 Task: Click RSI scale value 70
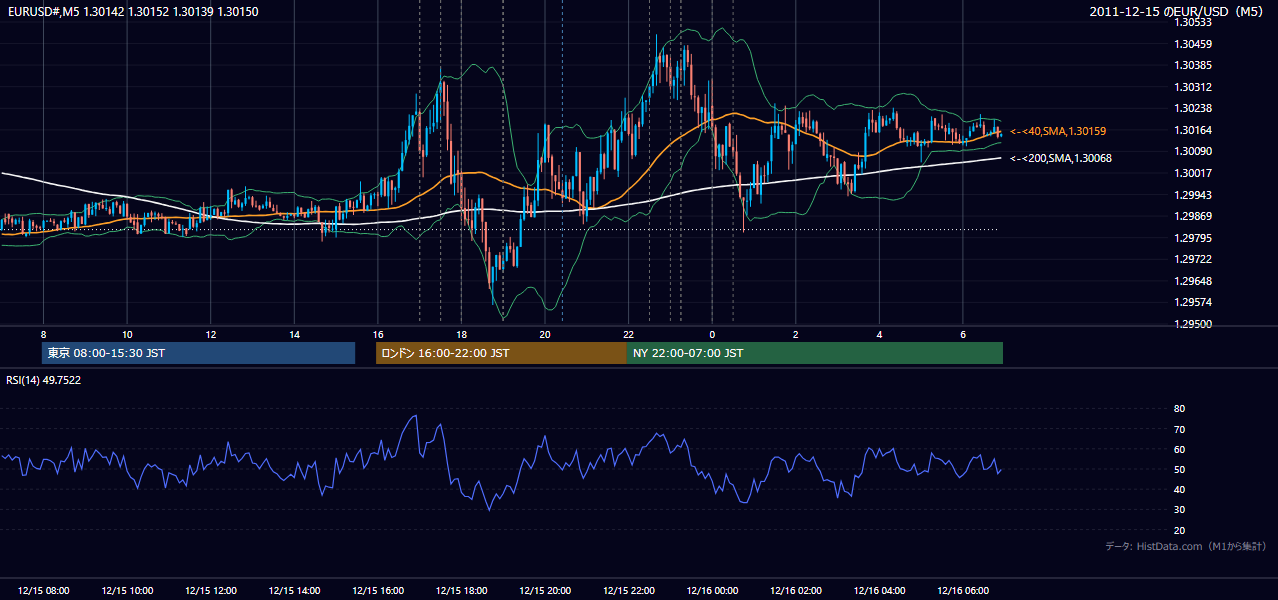pyautogui.click(x=1180, y=429)
